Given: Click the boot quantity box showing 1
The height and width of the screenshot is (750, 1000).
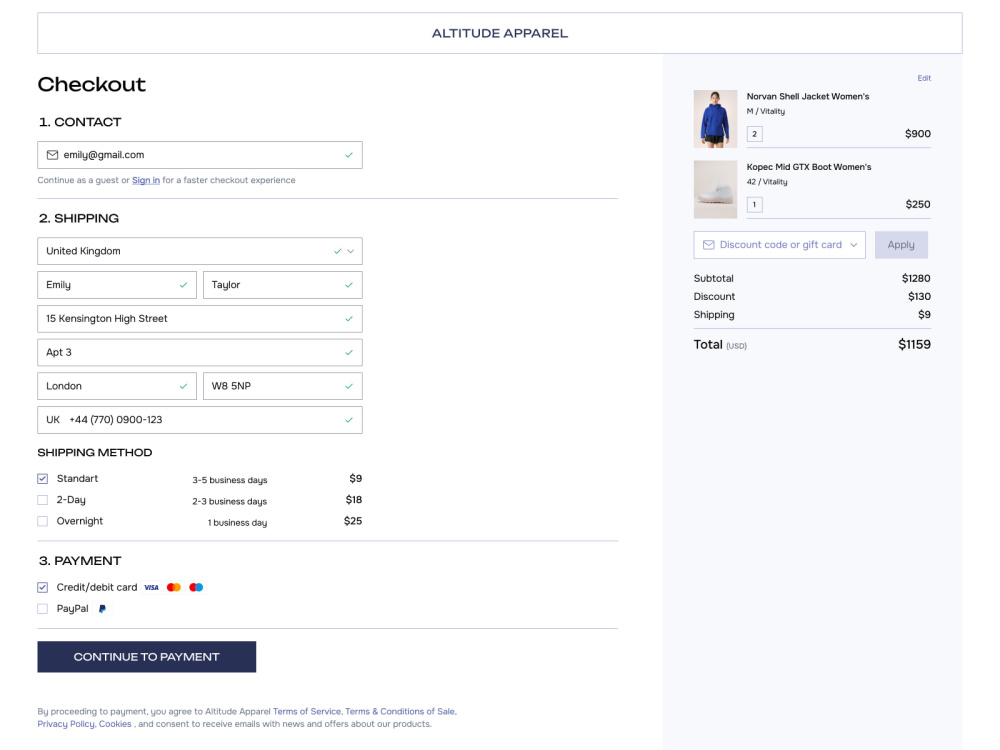Looking at the screenshot, I should tap(754, 205).
